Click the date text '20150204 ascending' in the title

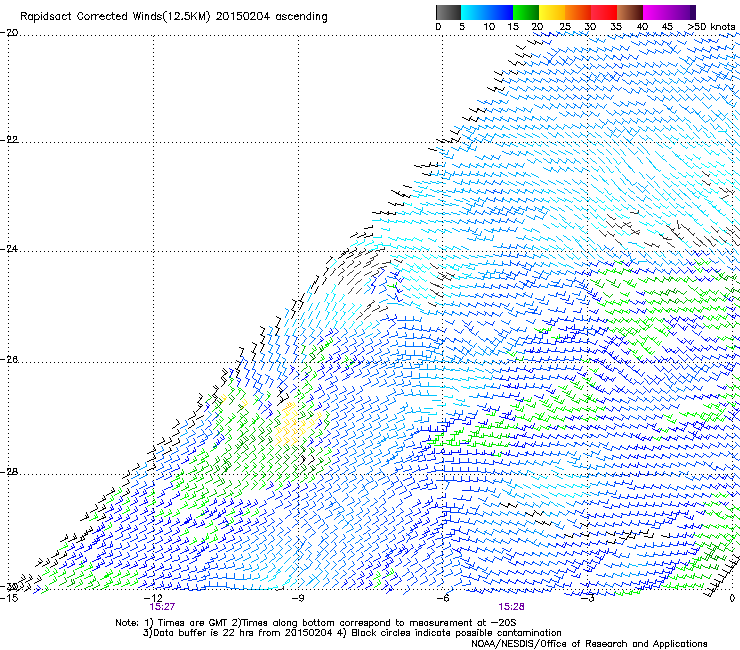click(271, 17)
